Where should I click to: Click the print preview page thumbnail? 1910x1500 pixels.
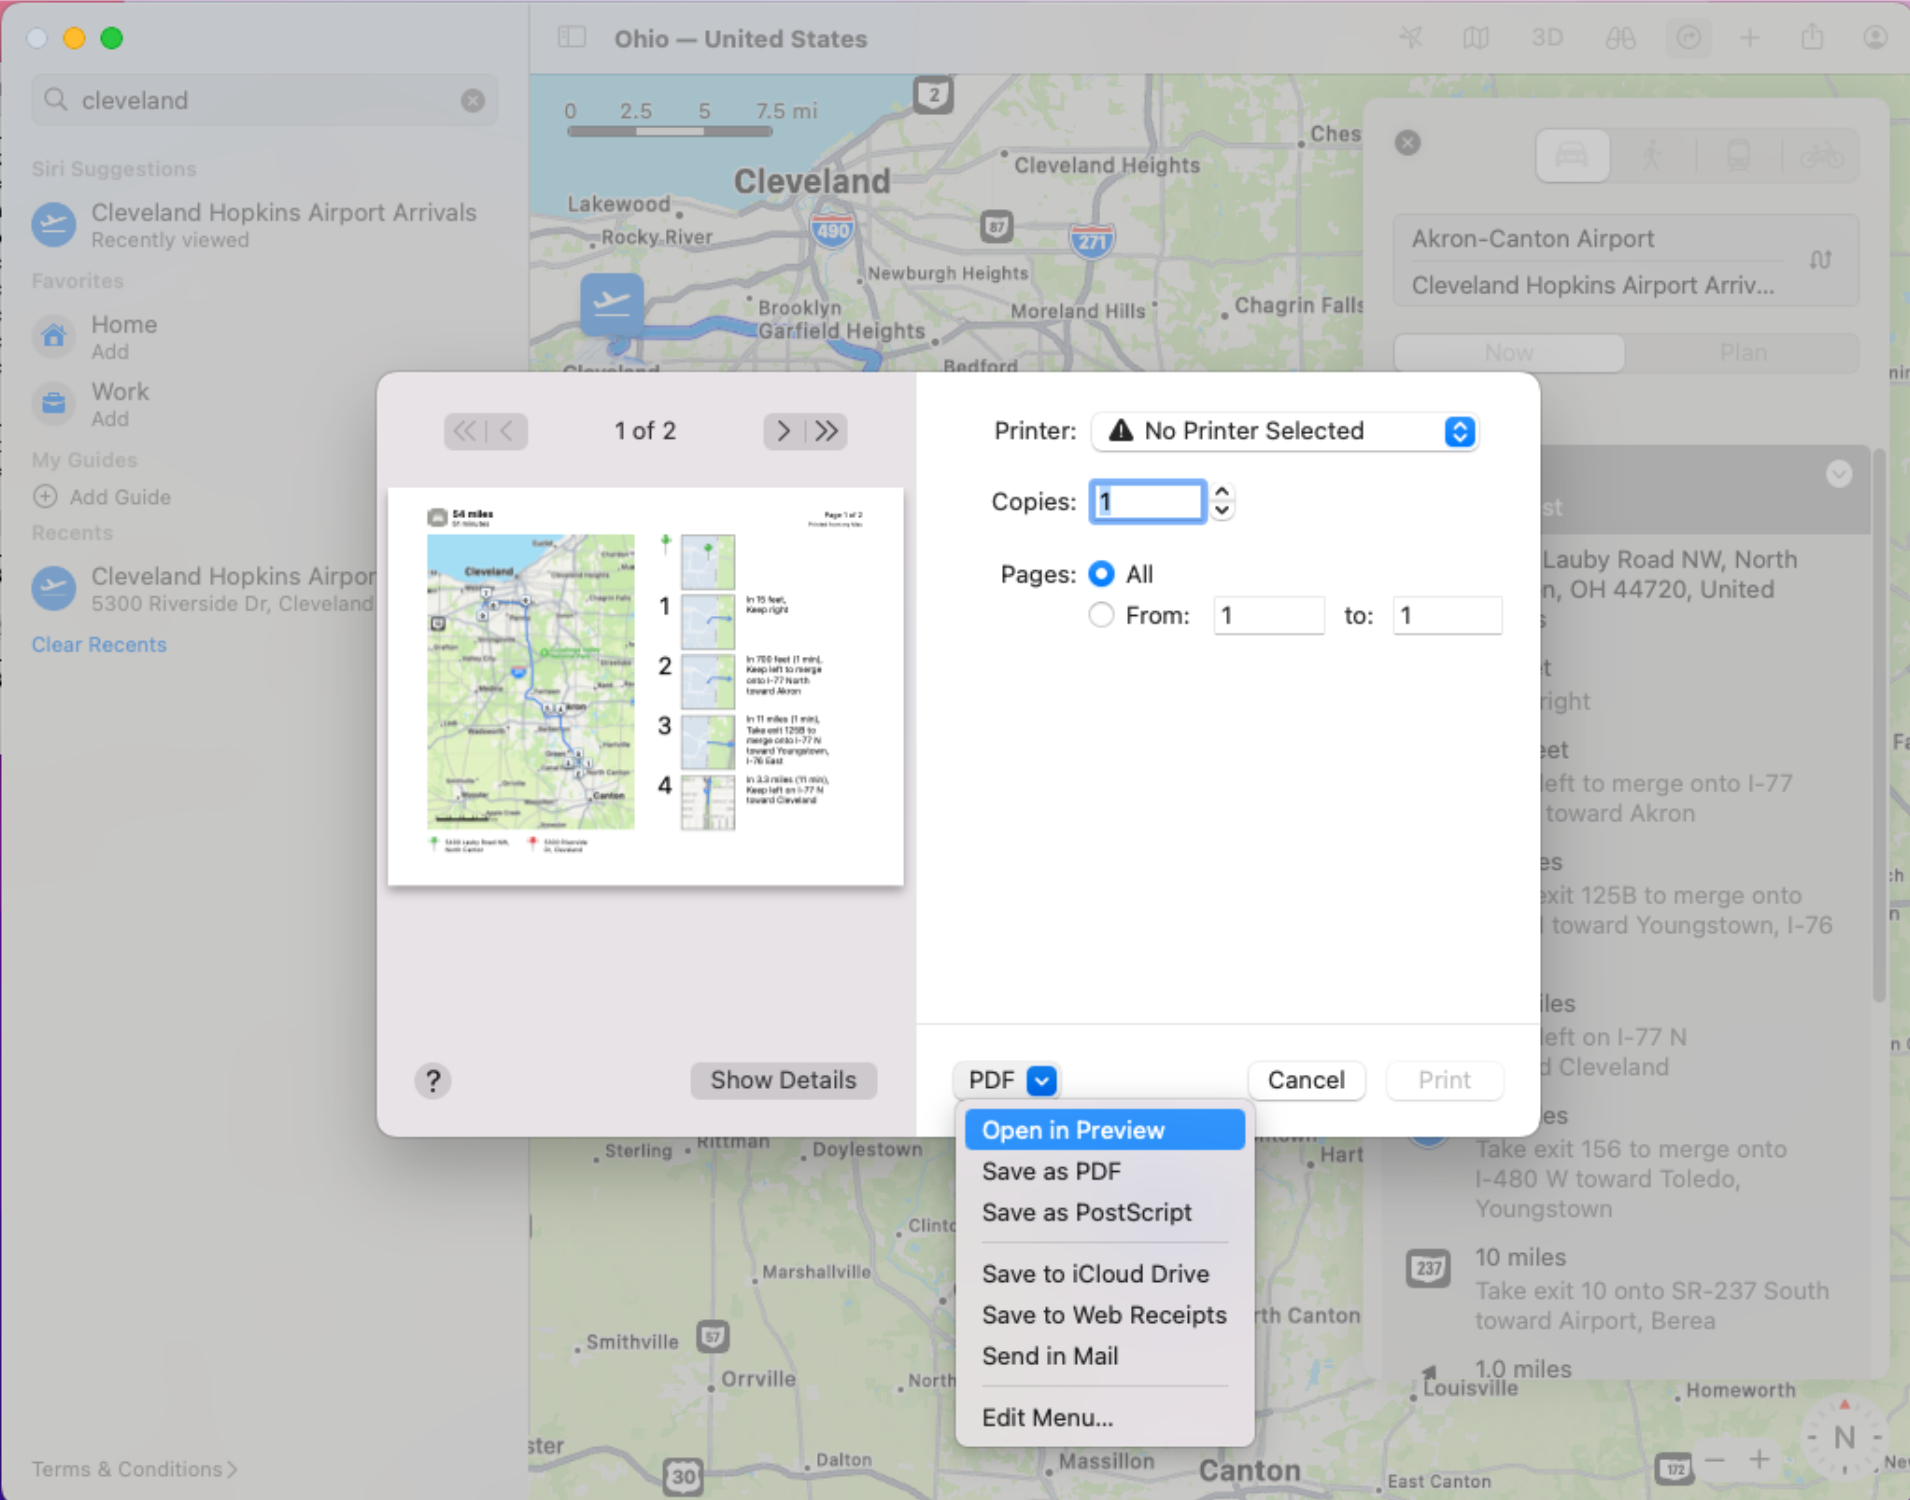[646, 686]
